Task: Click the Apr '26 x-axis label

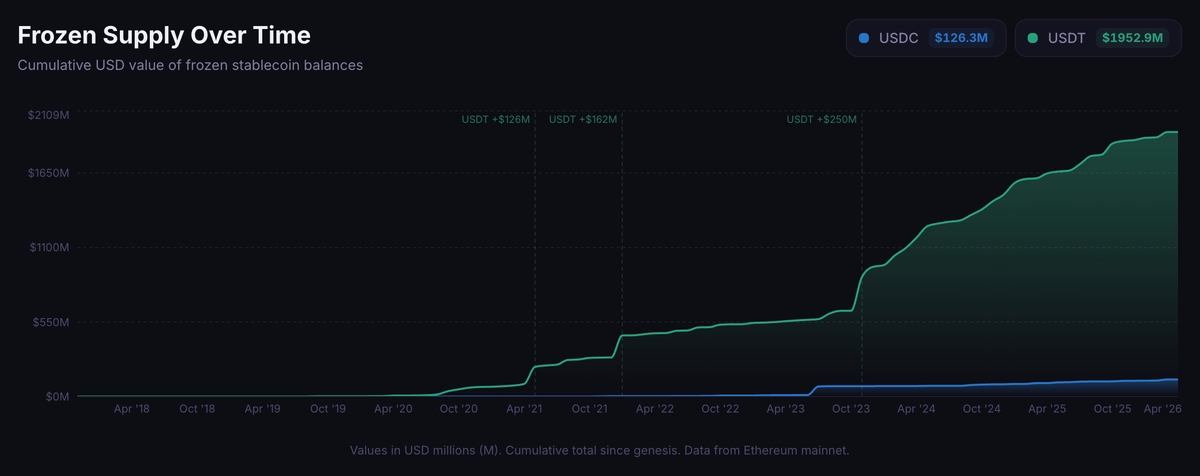Action: coord(1160,409)
